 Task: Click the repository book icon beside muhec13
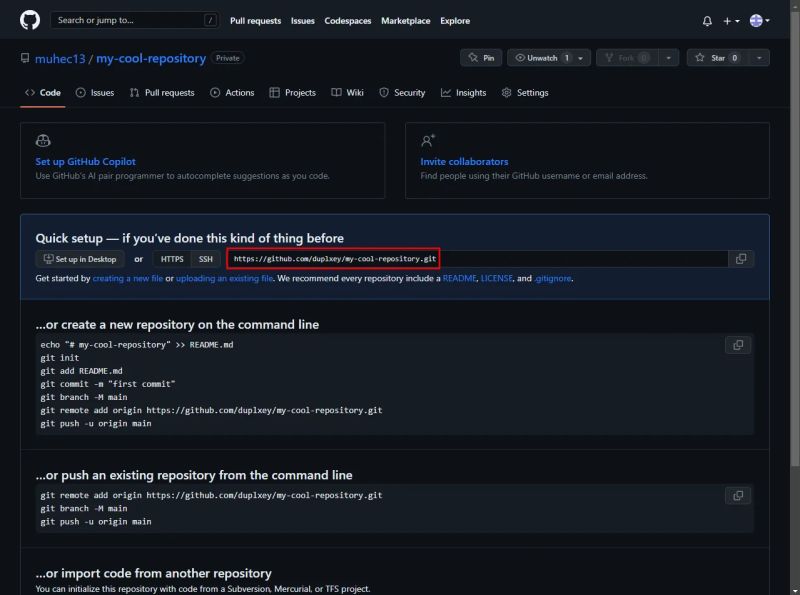[x=26, y=57]
